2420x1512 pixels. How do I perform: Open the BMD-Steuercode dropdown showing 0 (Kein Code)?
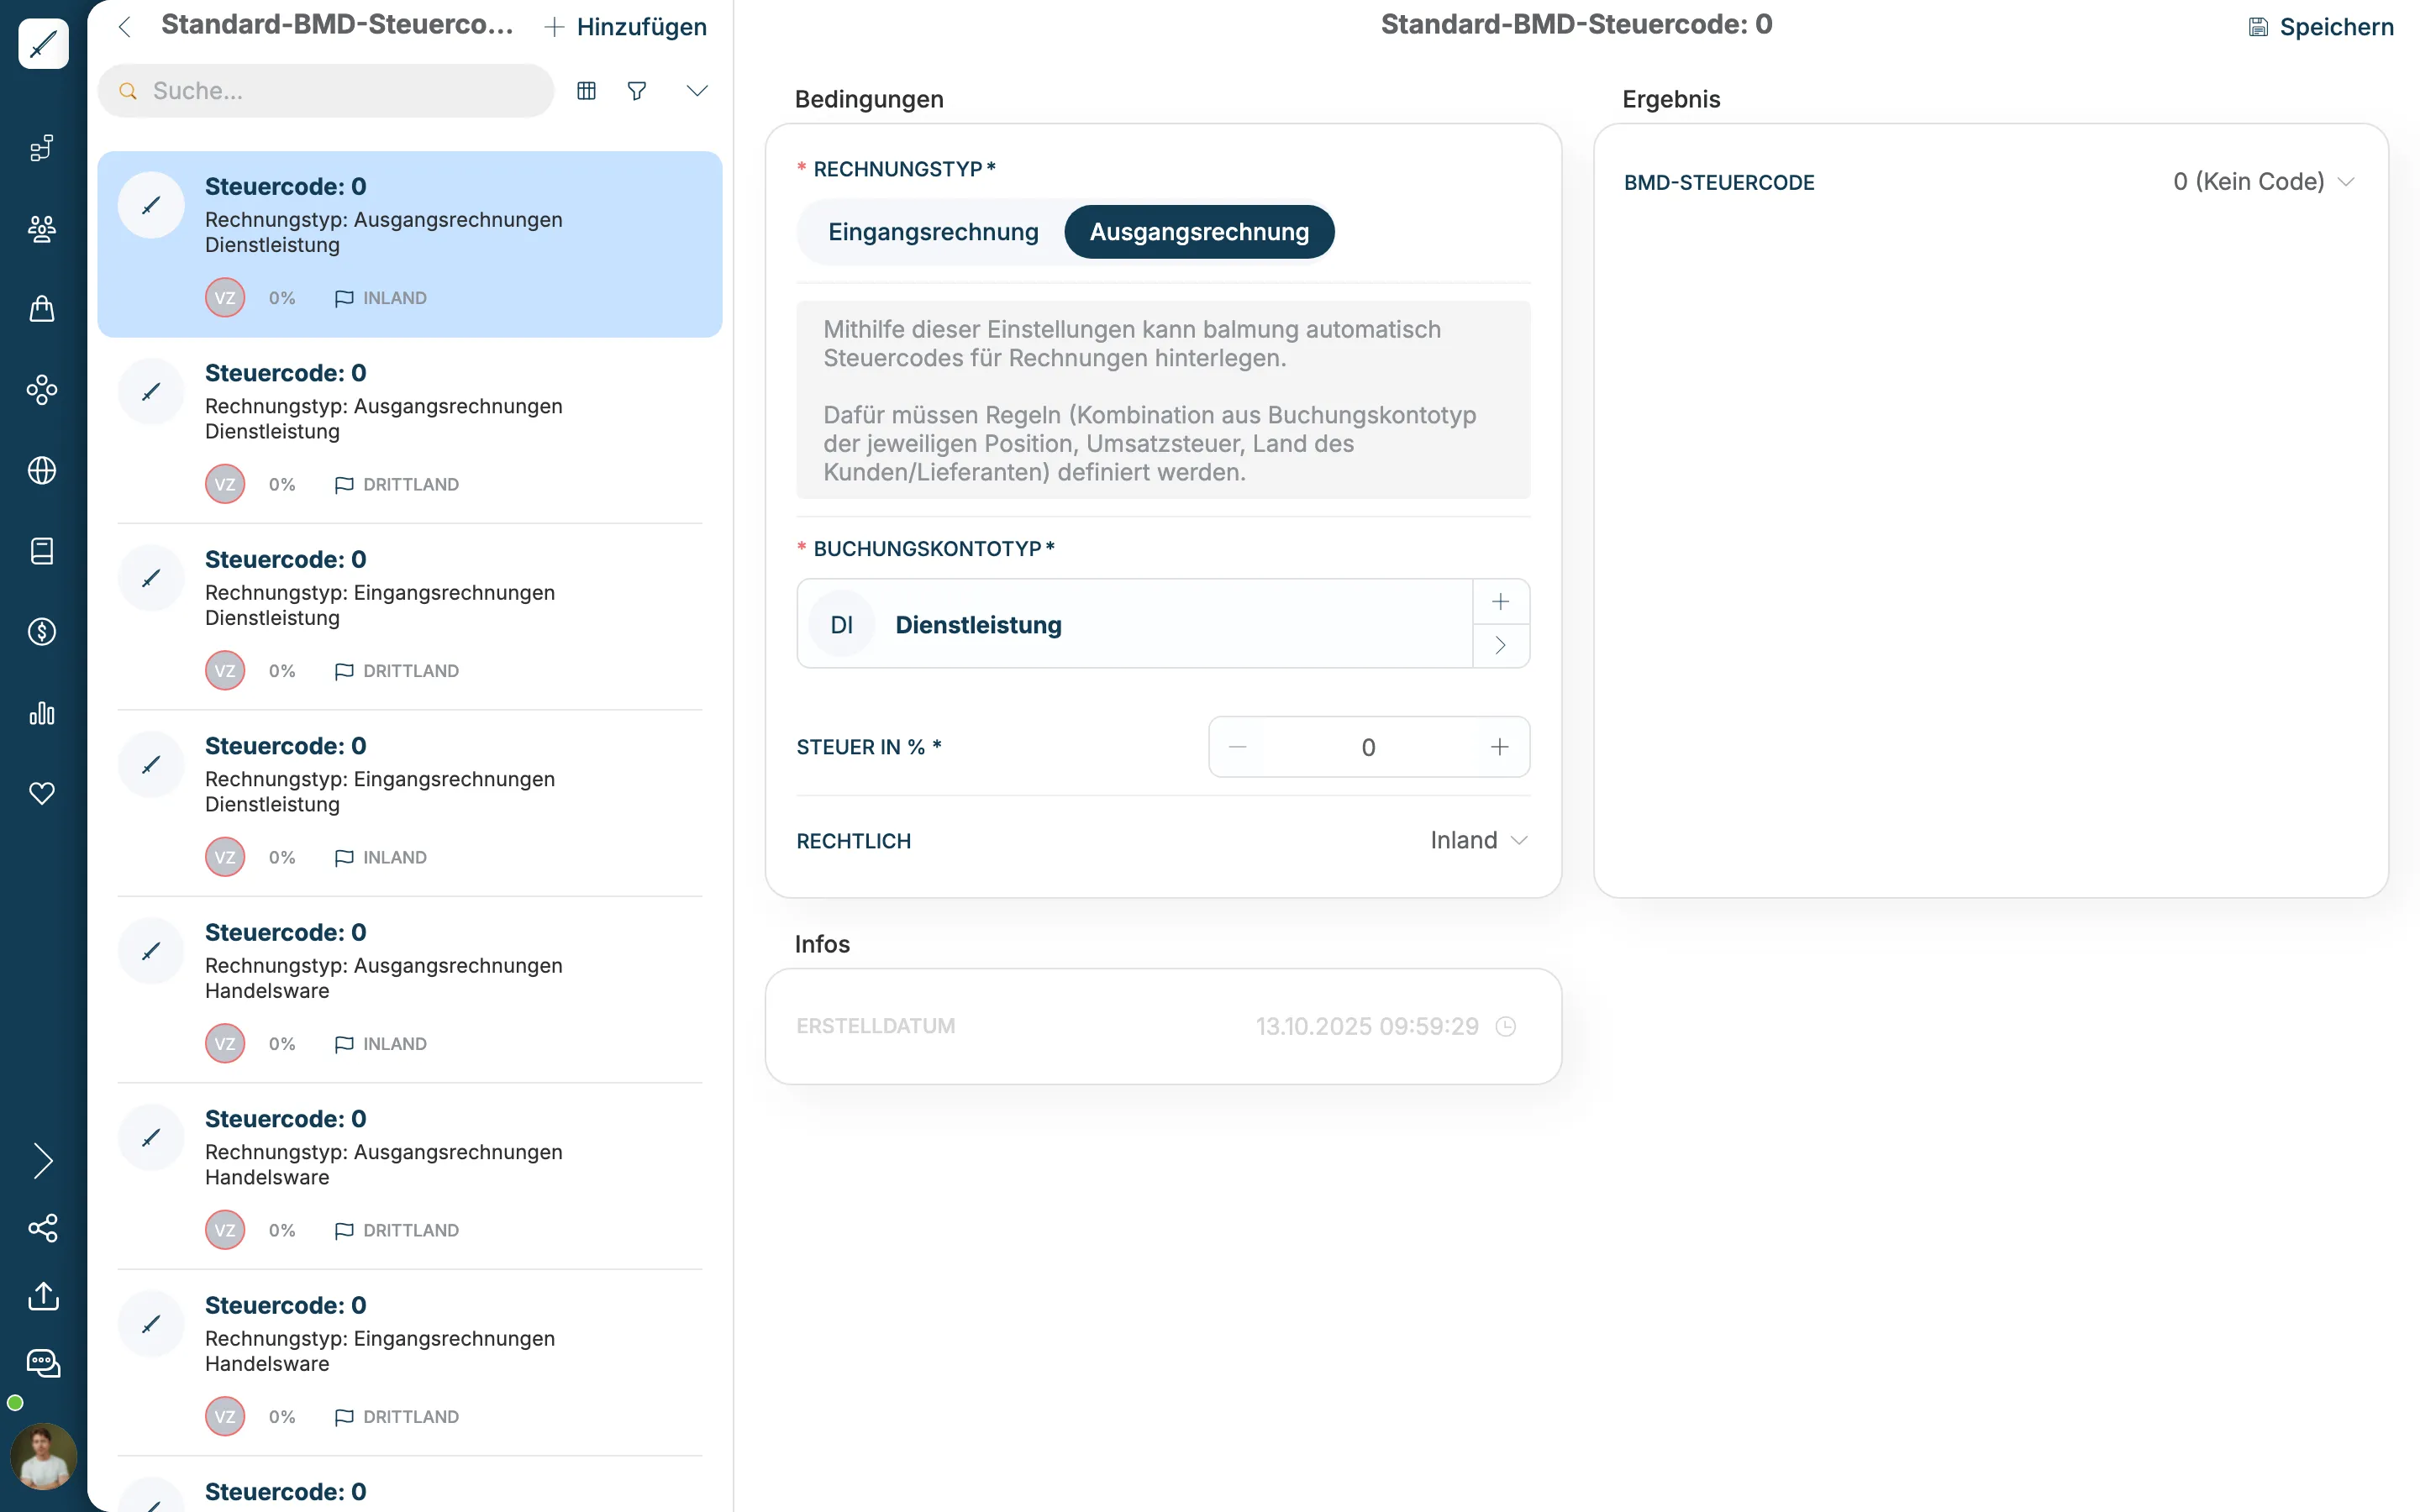point(2264,182)
